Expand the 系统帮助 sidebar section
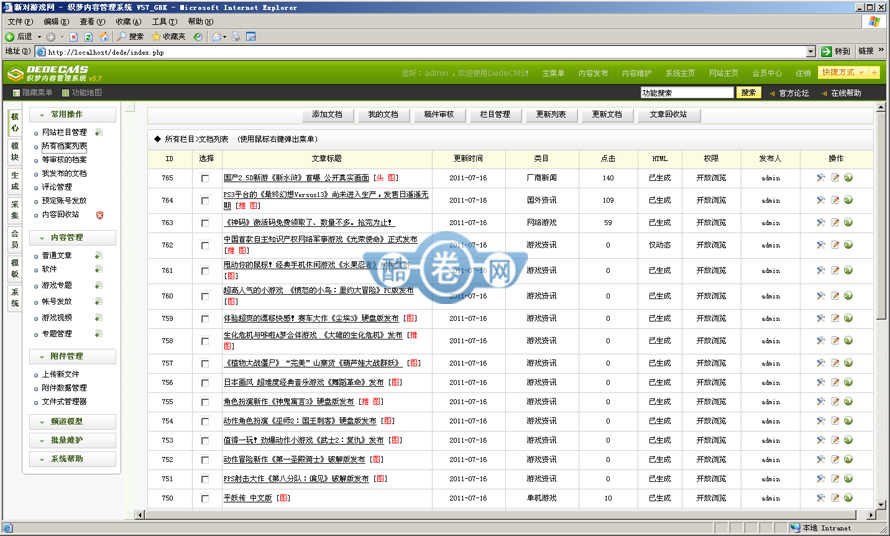Screen dimensions: 890x536 (73, 459)
